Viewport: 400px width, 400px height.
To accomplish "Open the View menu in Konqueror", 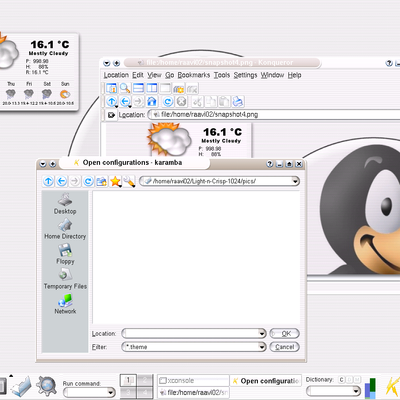I will [154, 75].
